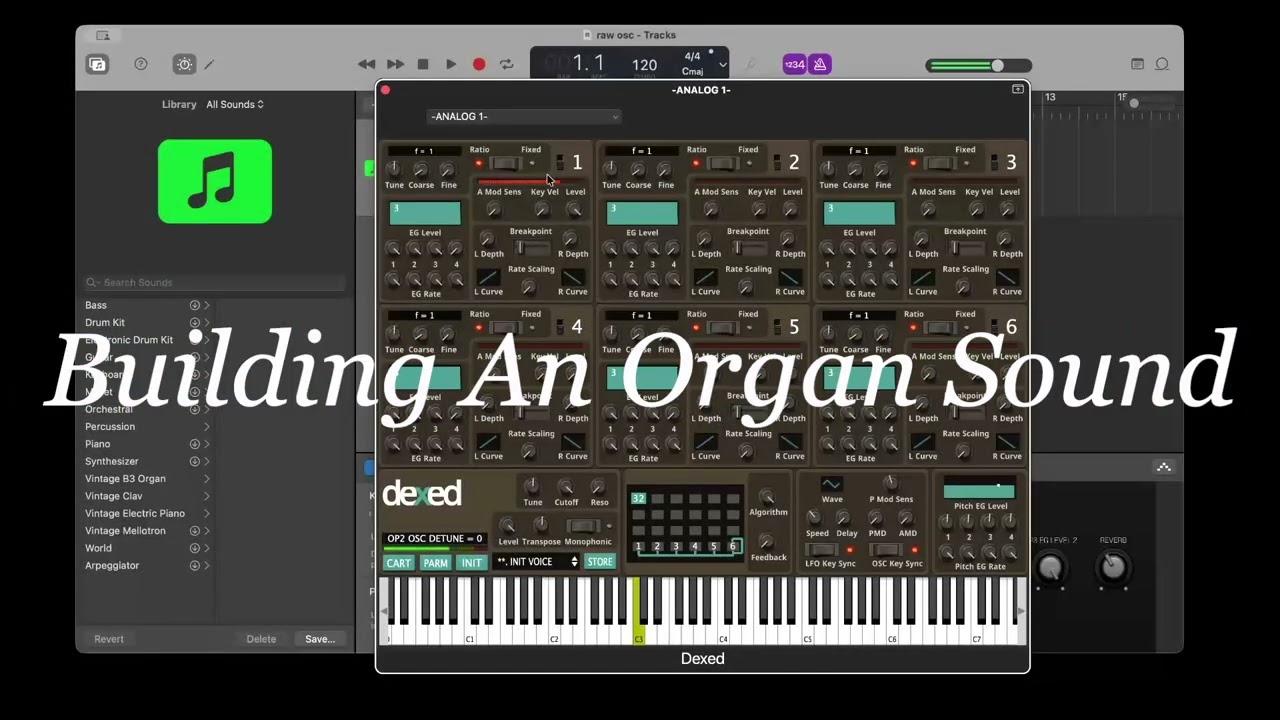Viewport: 1280px width, 720px height.
Task: Select the Bass library category
Action: click(96, 305)
